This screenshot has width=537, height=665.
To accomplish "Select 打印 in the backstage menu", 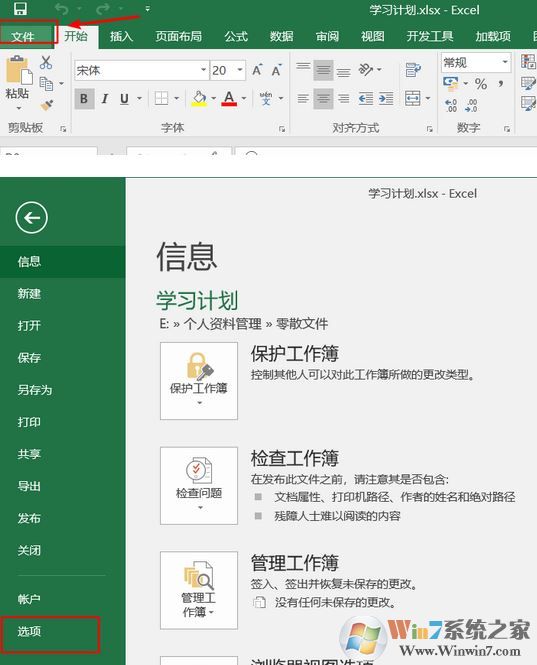I will [62, 422].
